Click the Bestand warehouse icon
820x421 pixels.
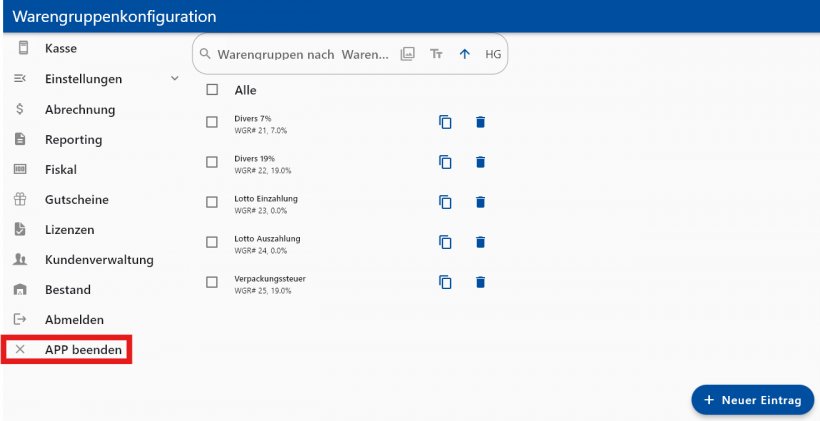point(20,289)
